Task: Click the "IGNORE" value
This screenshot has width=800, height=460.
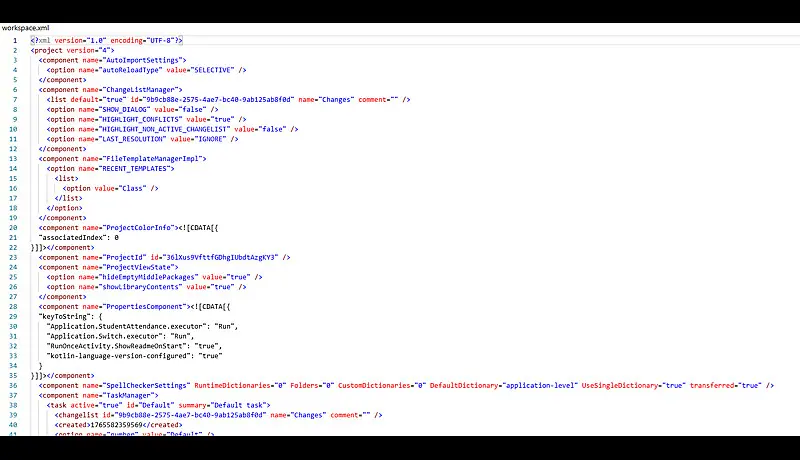Action: 210,139
